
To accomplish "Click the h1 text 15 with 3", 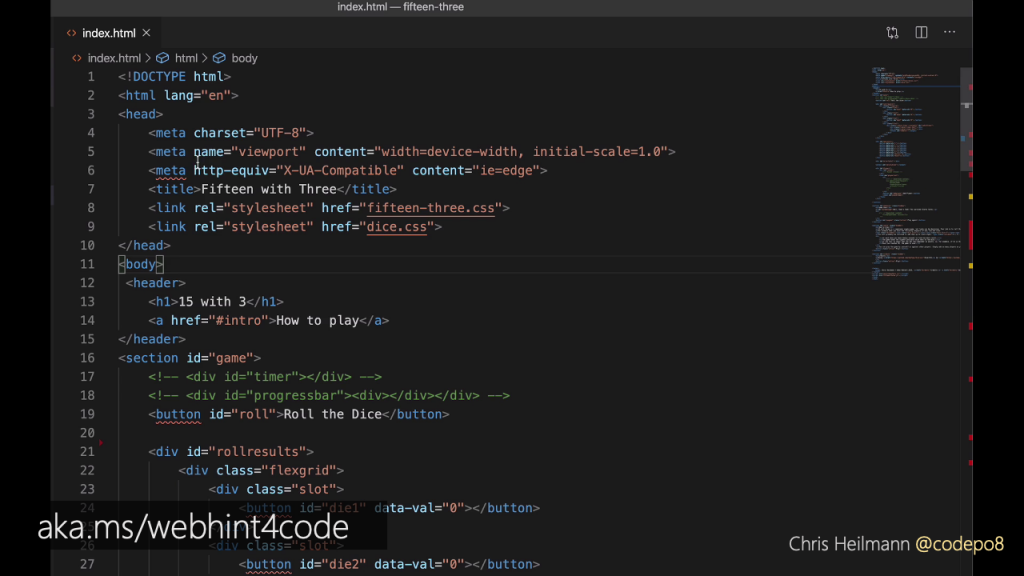I will [x=212, y=302].
